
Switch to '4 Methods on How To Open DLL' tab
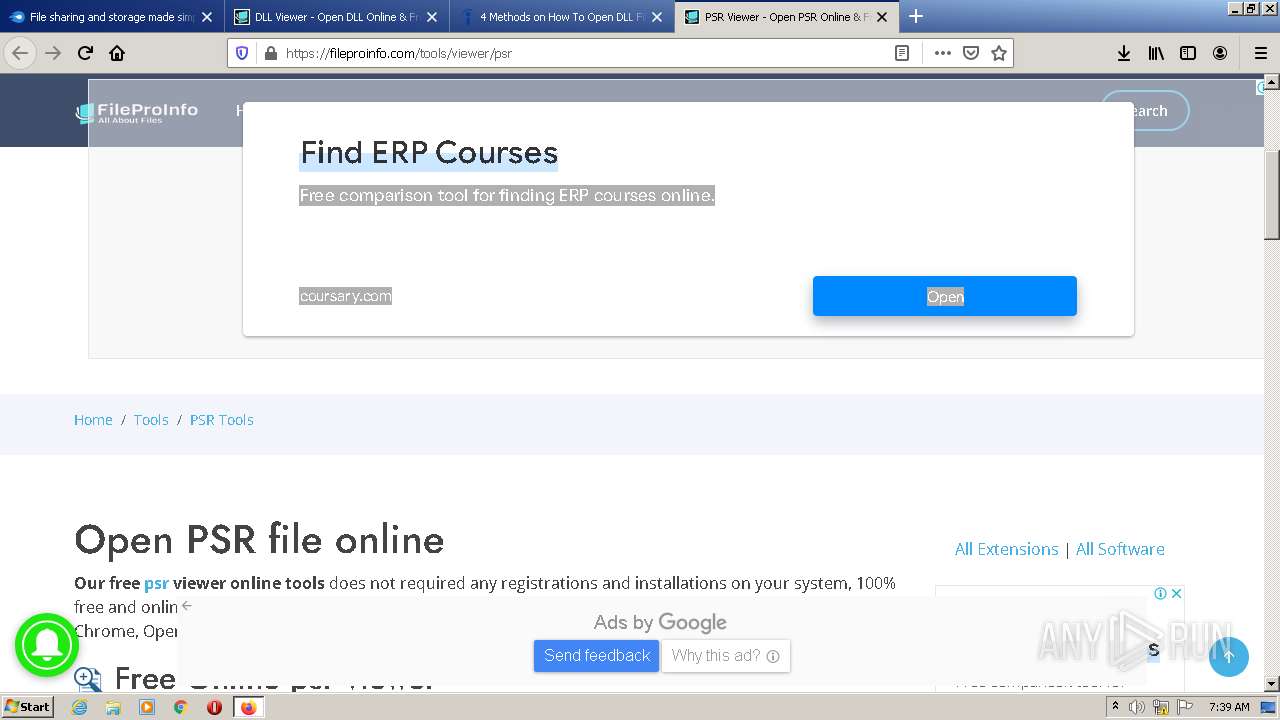point(562,17)
